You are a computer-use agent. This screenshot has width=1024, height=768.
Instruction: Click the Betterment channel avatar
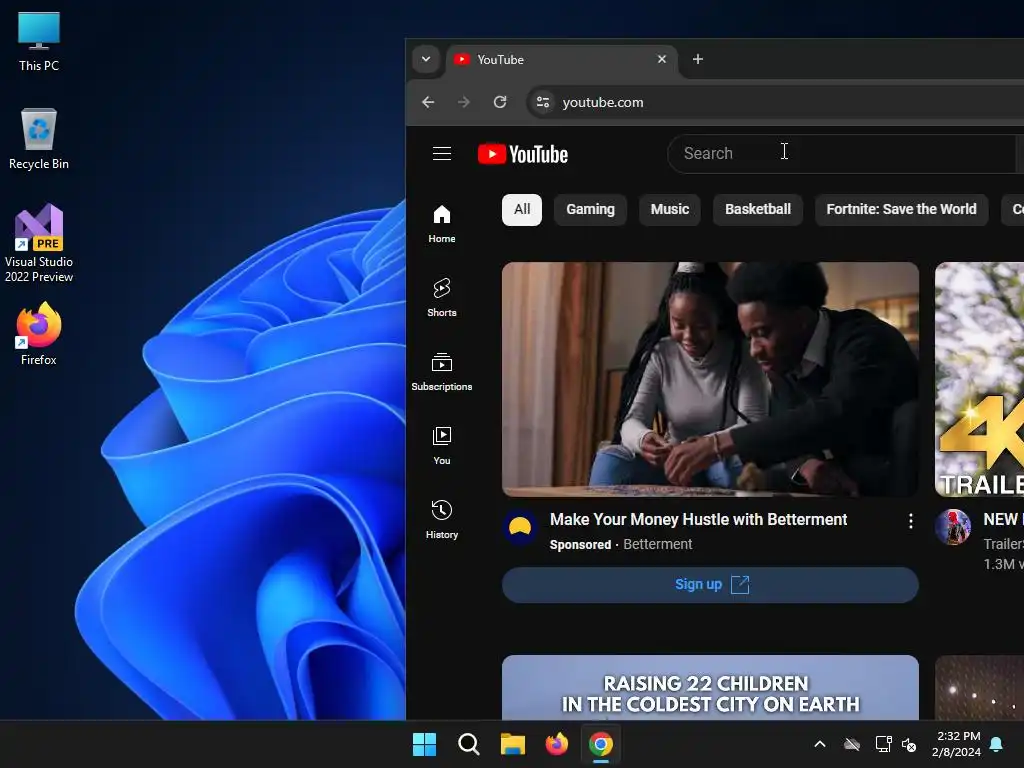pos(520,526)
